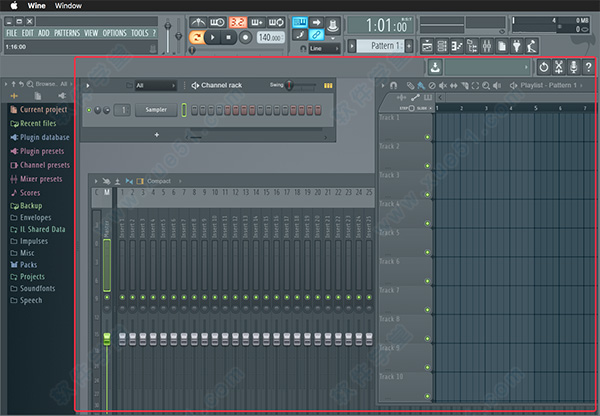
Task: Open the Mixer view icon
Action: (x=487, y=46)
